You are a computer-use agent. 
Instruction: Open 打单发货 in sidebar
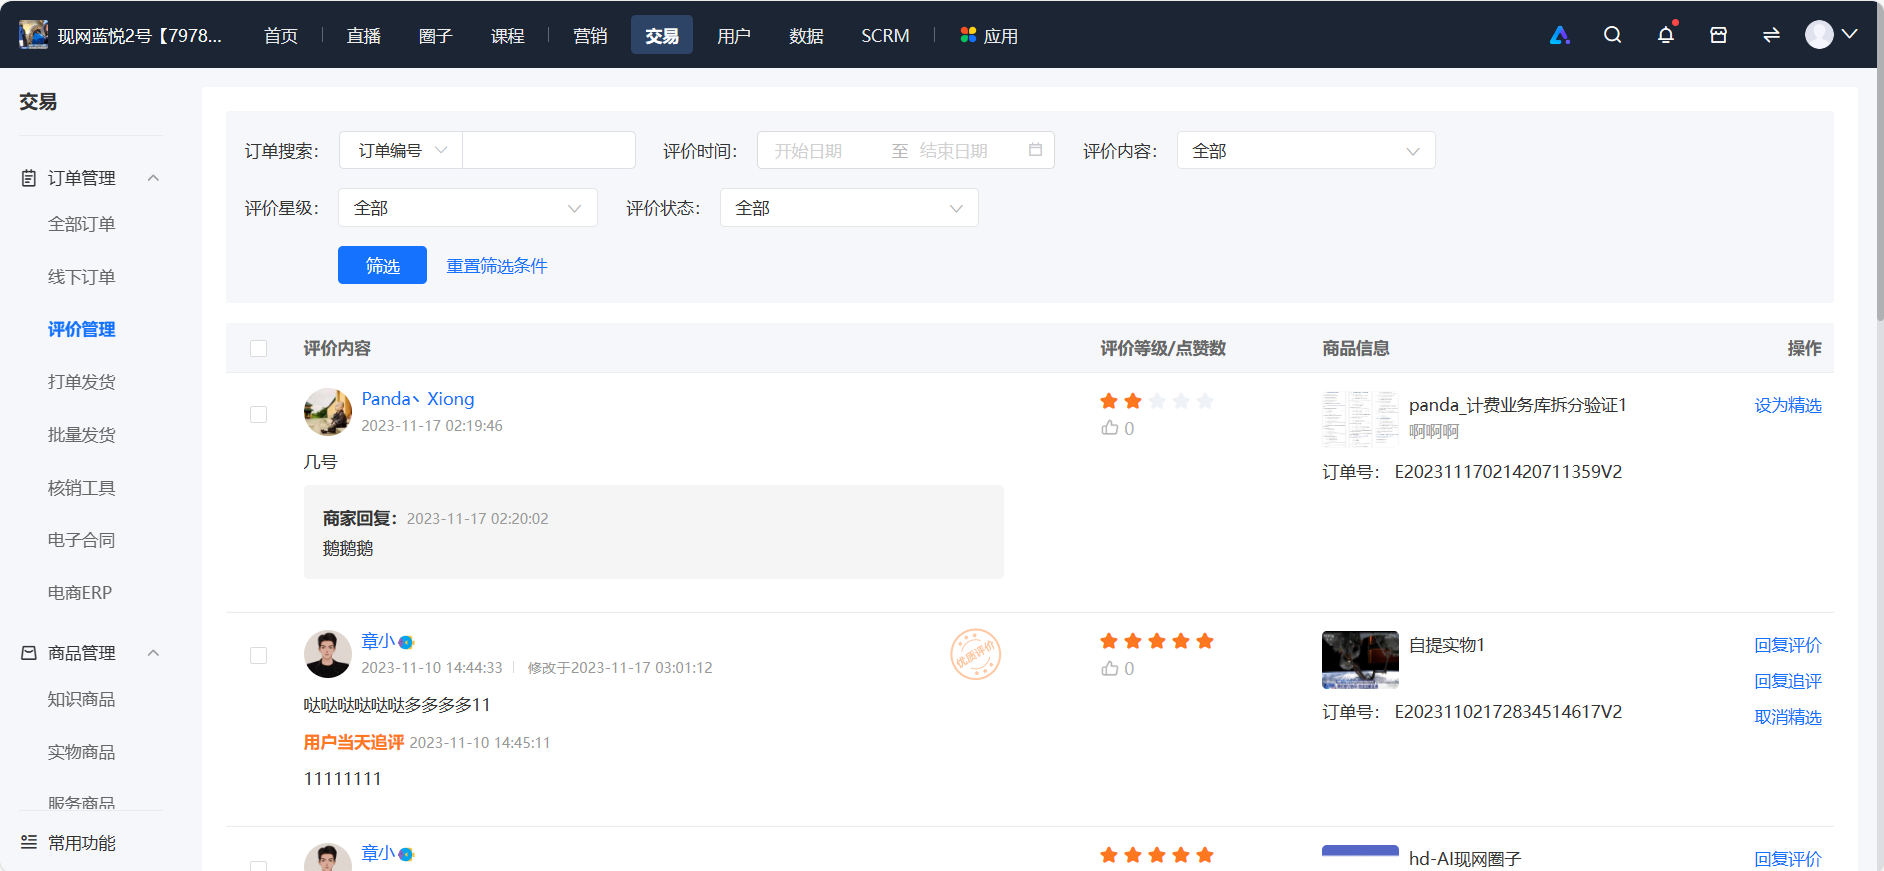tap(82, 382)
